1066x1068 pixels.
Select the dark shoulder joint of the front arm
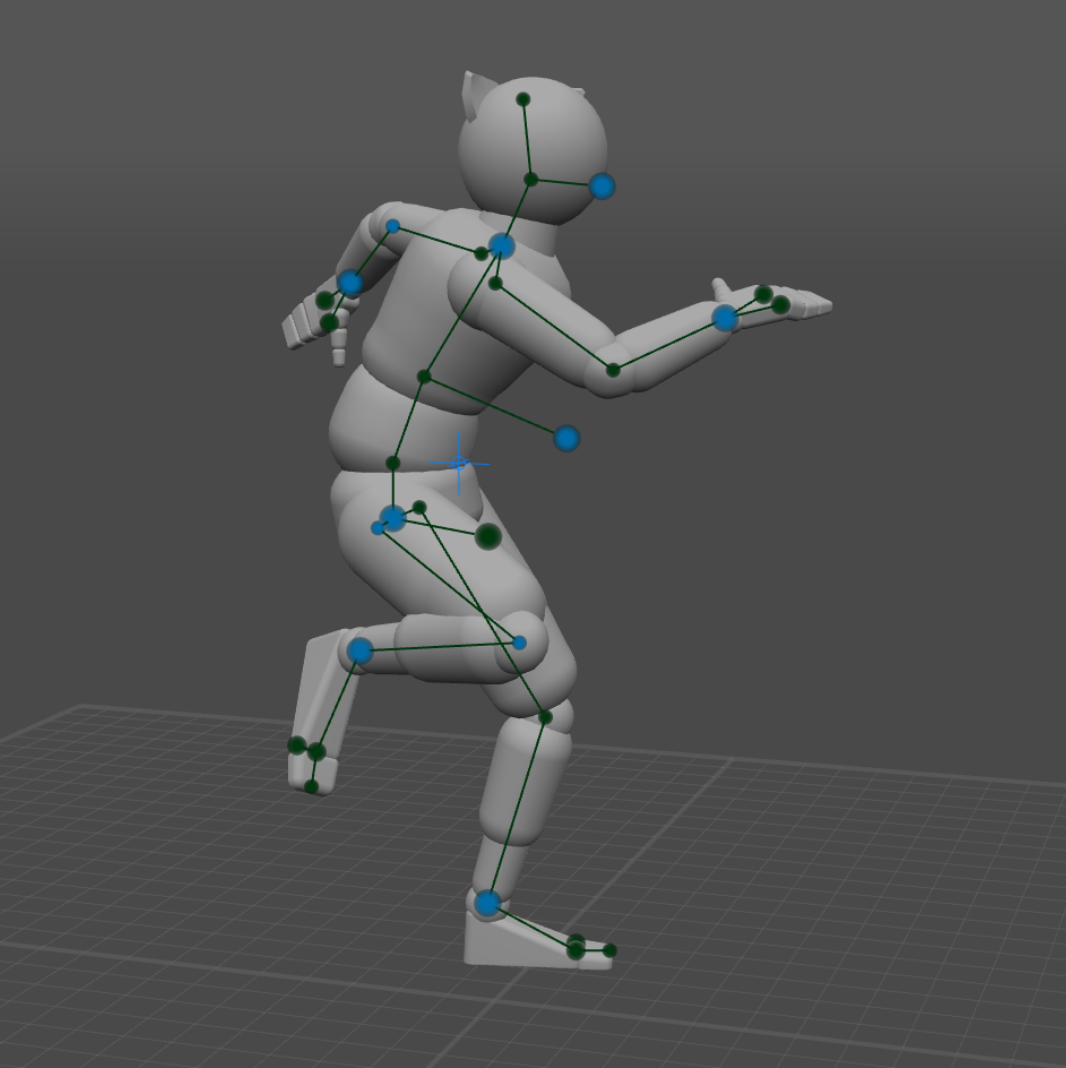pyautogui.click(x=496, y=283)
